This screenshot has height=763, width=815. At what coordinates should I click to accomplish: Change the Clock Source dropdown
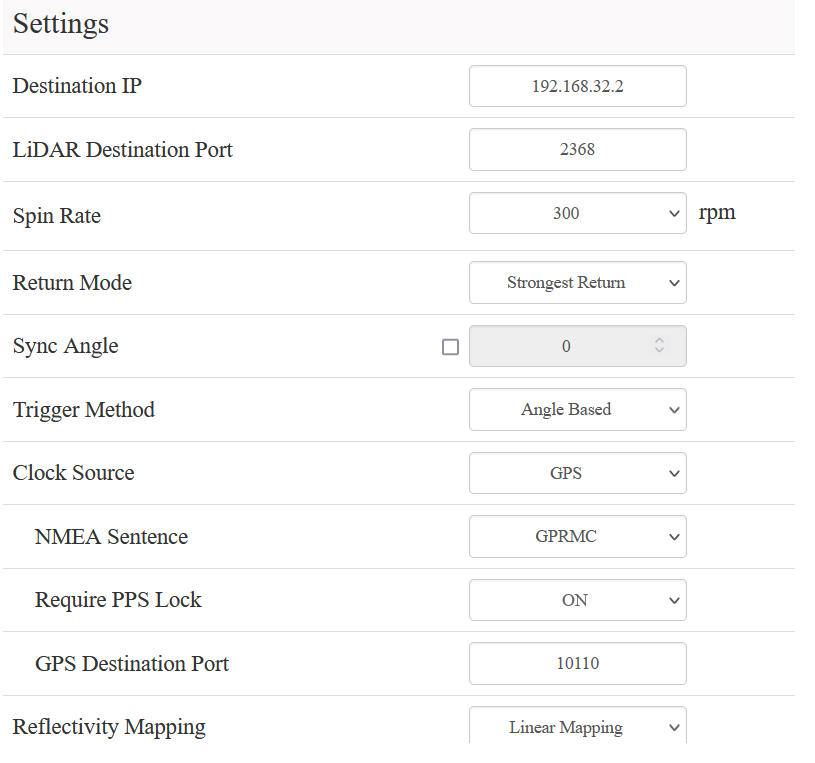(x=577, y=473)
